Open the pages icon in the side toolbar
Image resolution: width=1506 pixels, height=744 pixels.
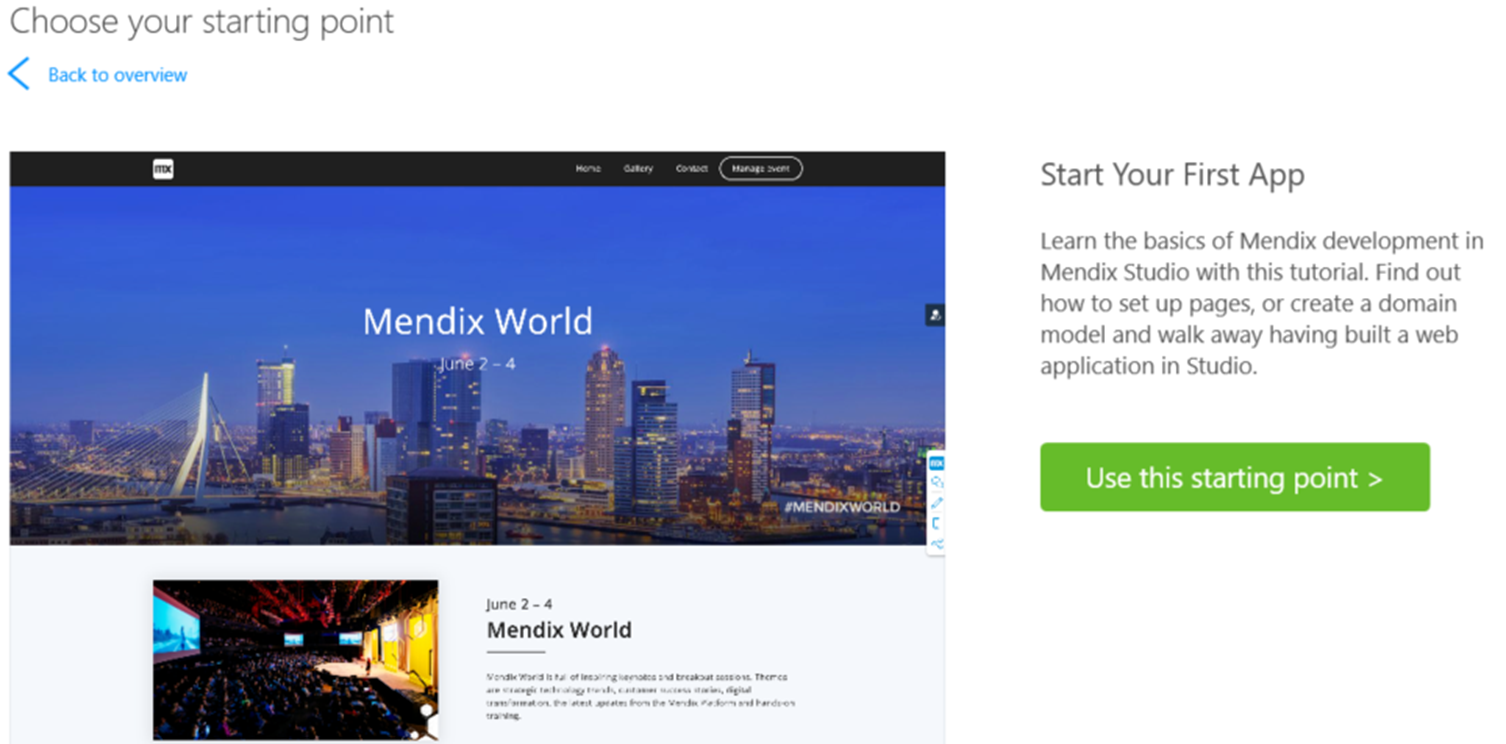(x=935, y=482)
